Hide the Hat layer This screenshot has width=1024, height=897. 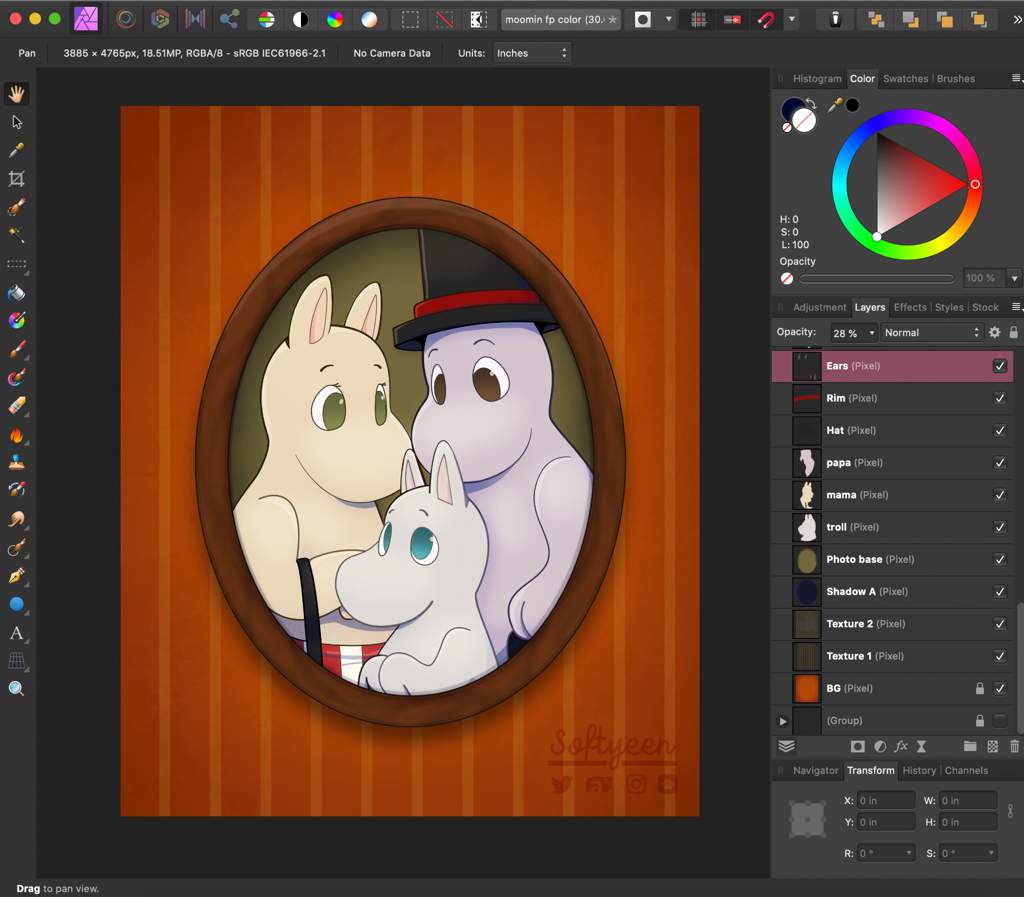(1000, 430)
